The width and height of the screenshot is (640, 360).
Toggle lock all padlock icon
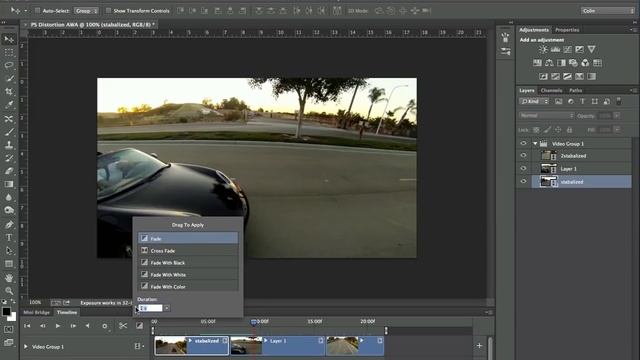[x=569, y=130]
